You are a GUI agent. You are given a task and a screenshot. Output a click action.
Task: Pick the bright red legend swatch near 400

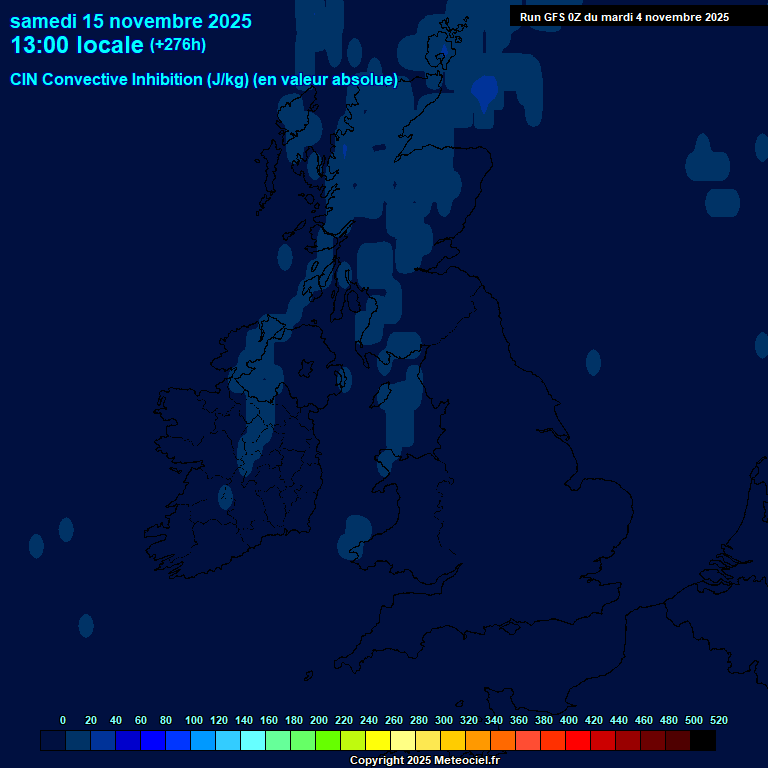[578, 741]
